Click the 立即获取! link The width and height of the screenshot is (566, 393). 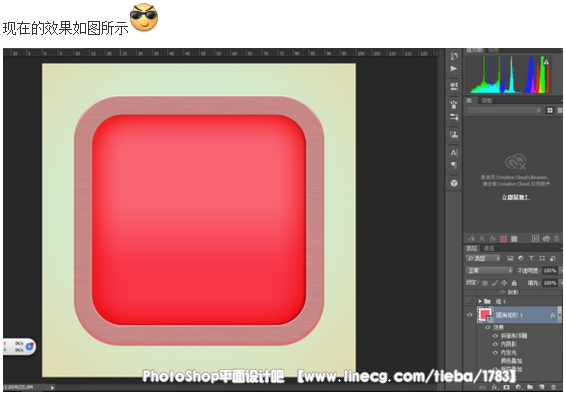tap(516, 197)
